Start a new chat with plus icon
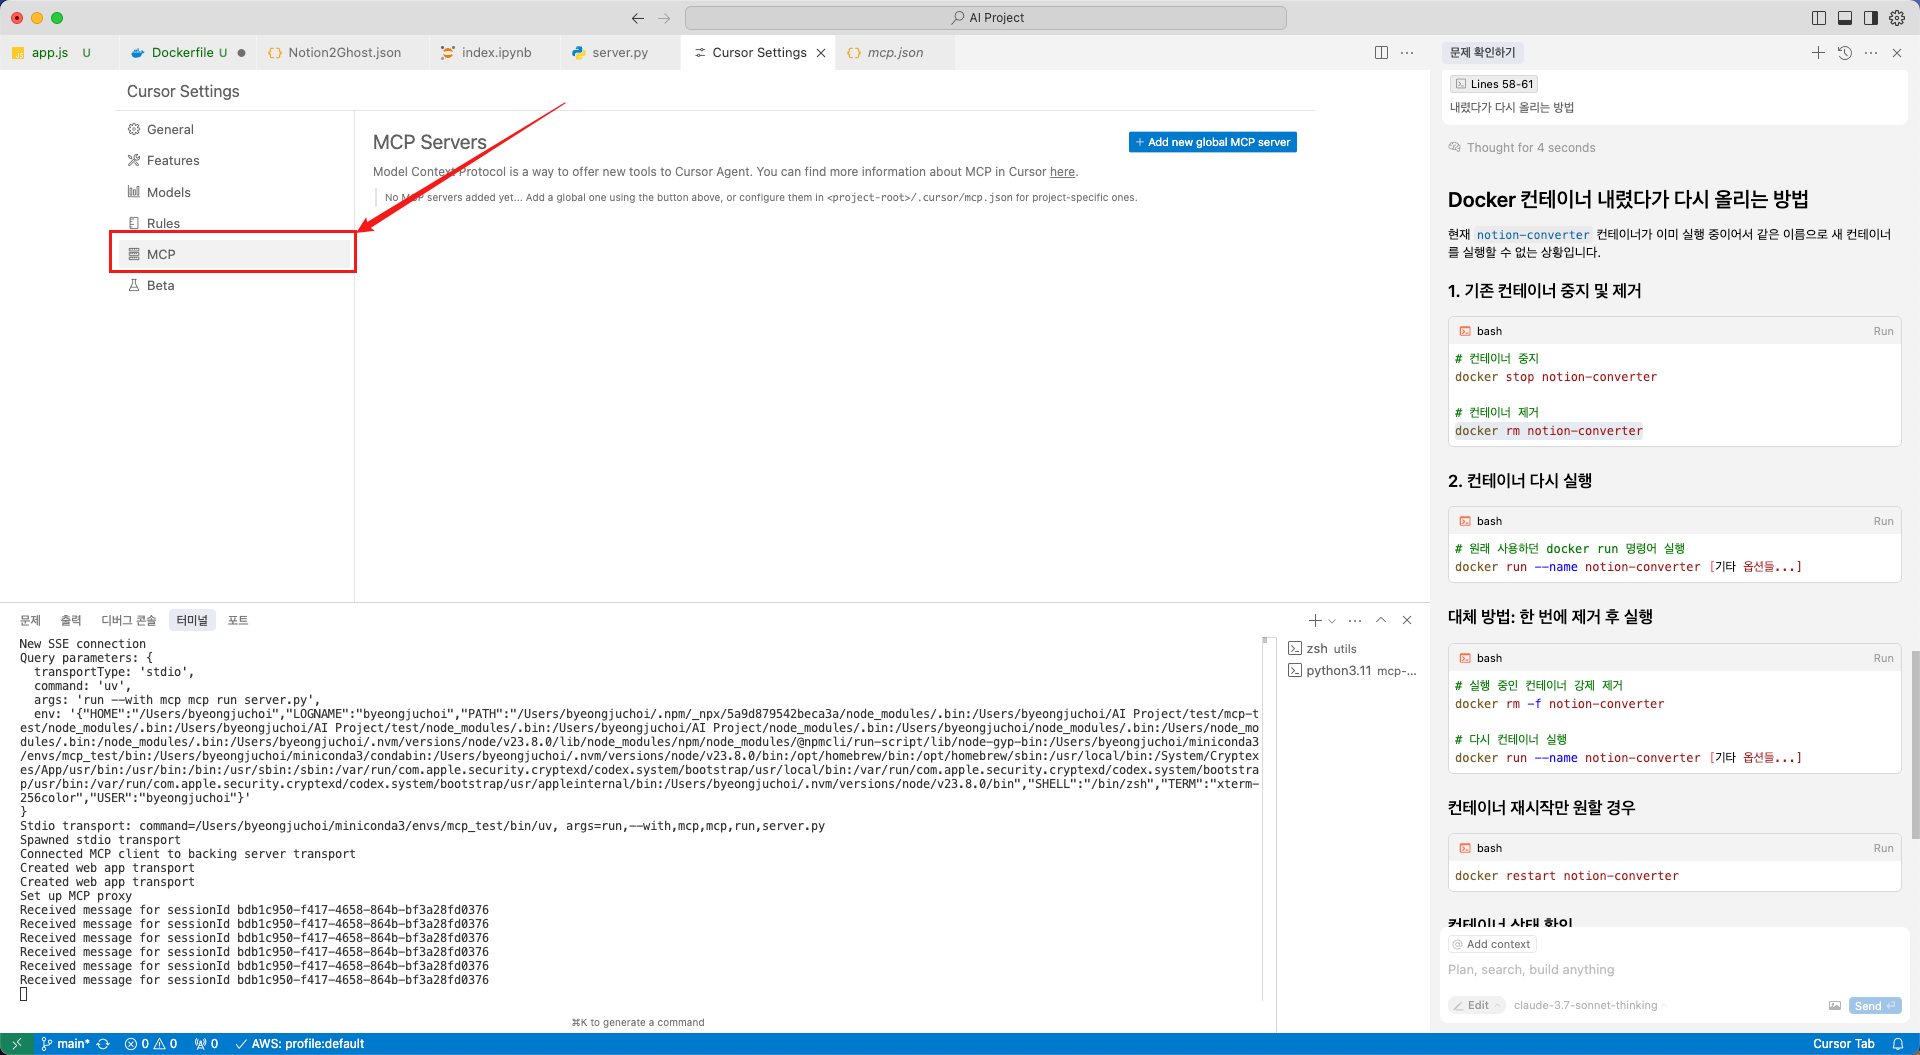The height and width of the screenshot is (1055, 1920). [1818, 53]
